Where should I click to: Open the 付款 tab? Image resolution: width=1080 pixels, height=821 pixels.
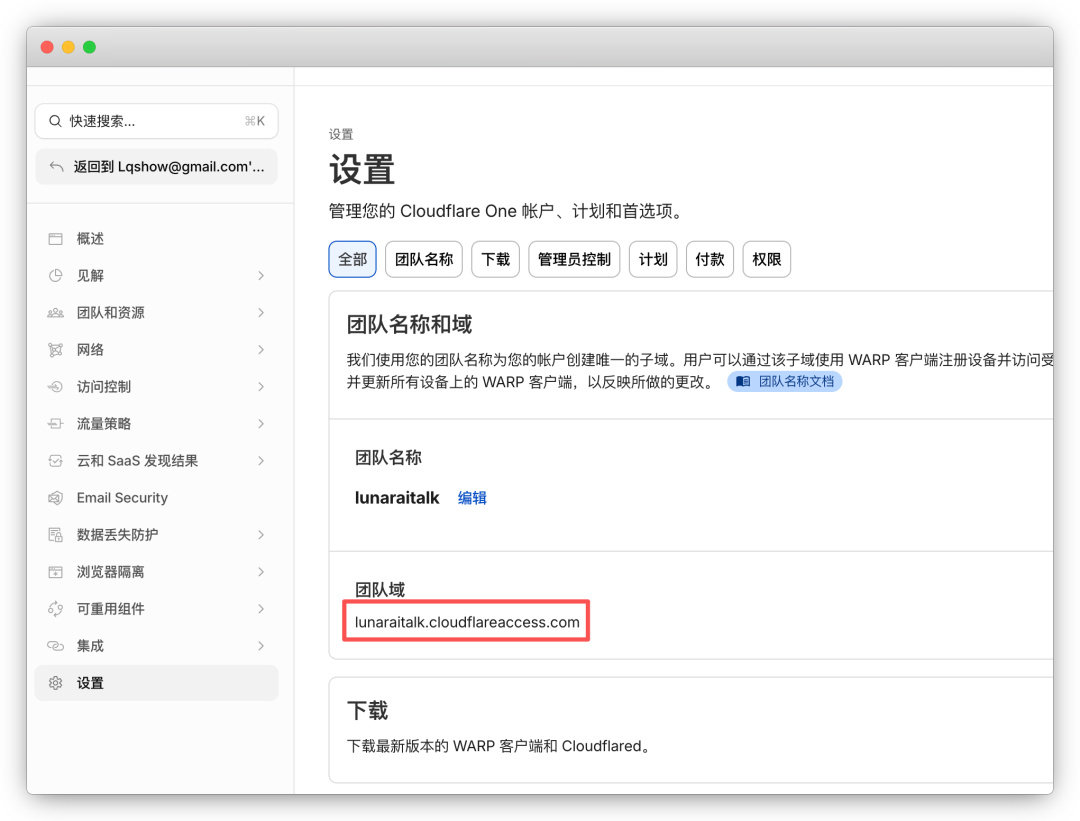point(710,259)
